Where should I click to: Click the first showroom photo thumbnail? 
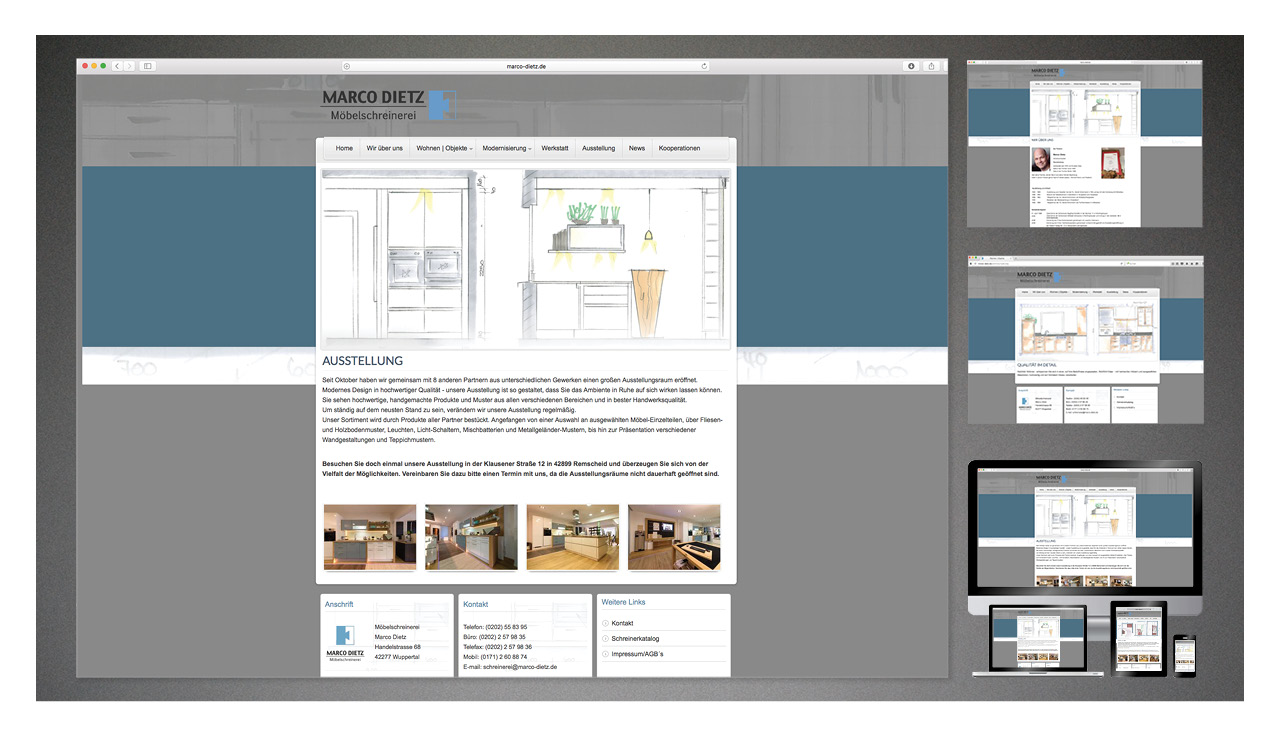[370, 537]
